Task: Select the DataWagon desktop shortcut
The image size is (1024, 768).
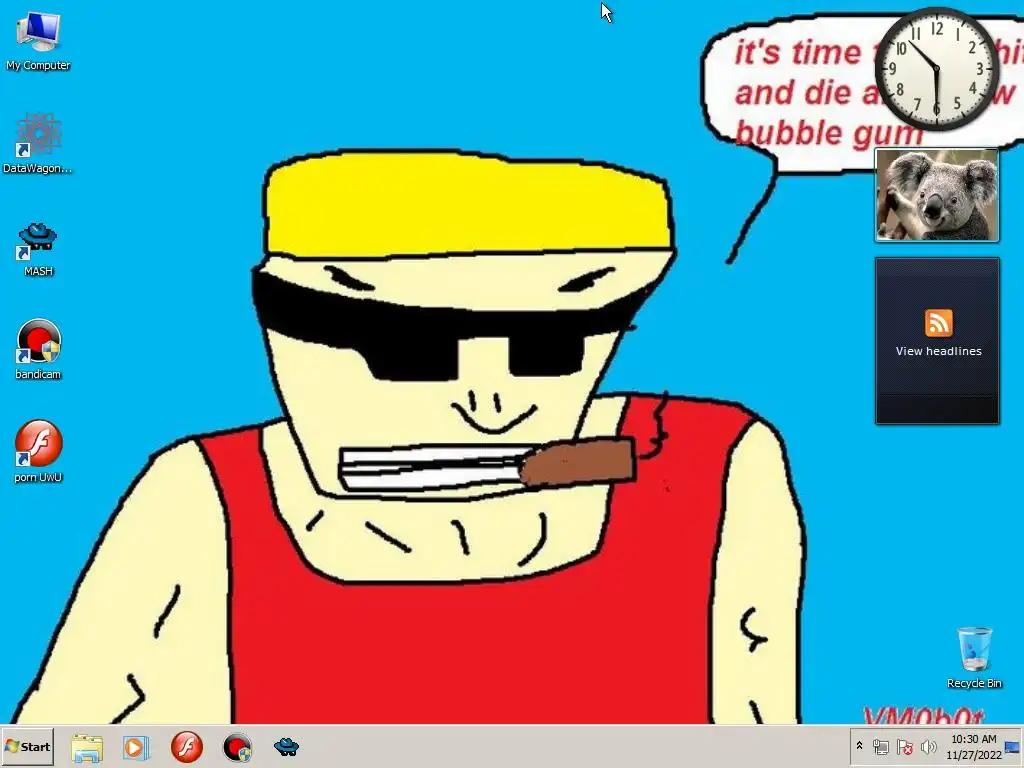Action: click(x=38, y=143)
